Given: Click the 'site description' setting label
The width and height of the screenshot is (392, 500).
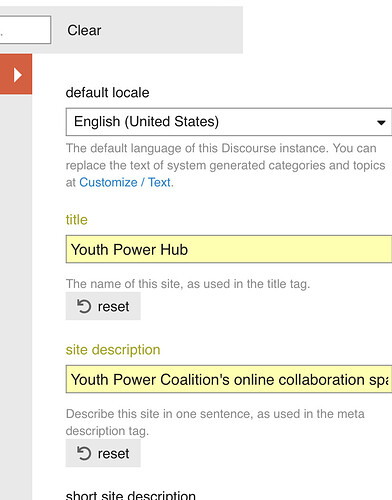Looking at the screenshot, I should point(113,350).
